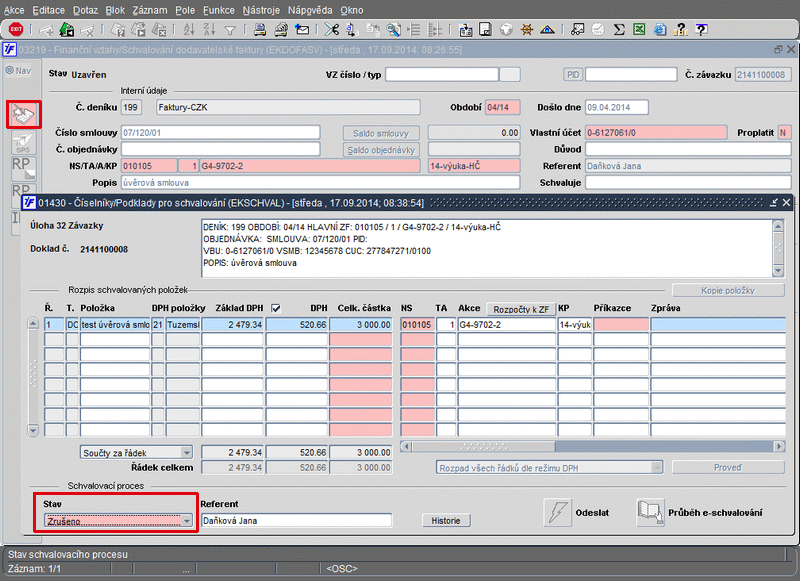Select the Nav radio button

click(9, 70)
